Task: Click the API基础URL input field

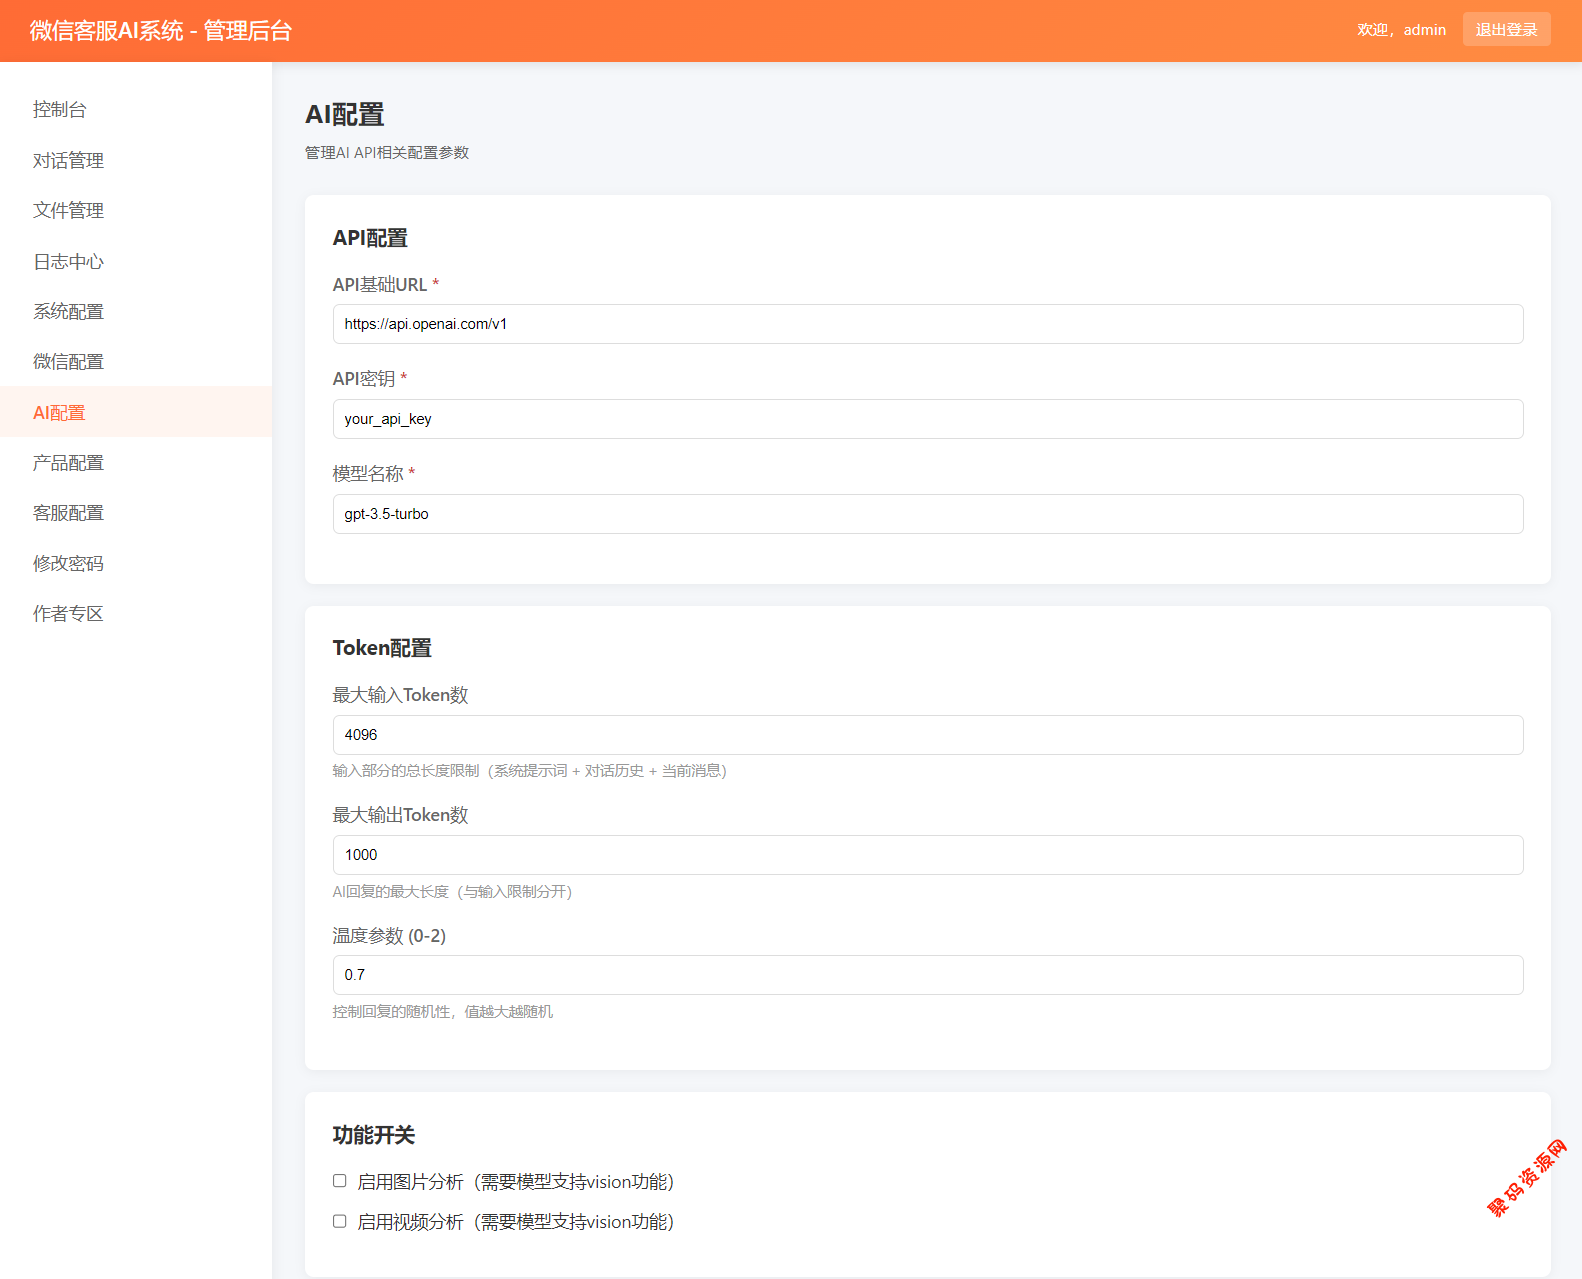Action: pos(927,324)
